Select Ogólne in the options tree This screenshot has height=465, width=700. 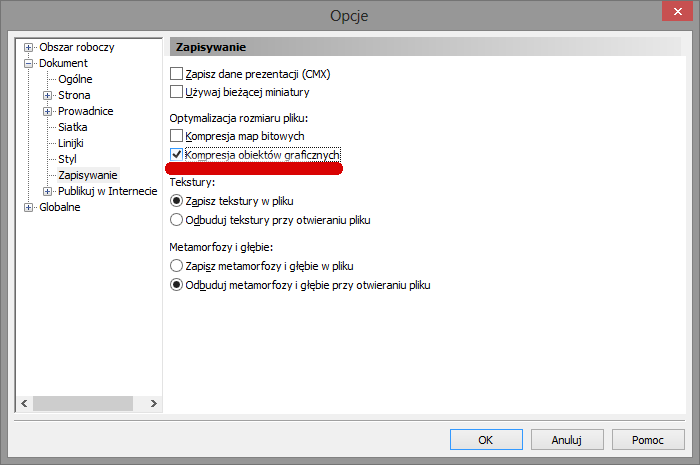pyautogui.click(x=76, y=80)
